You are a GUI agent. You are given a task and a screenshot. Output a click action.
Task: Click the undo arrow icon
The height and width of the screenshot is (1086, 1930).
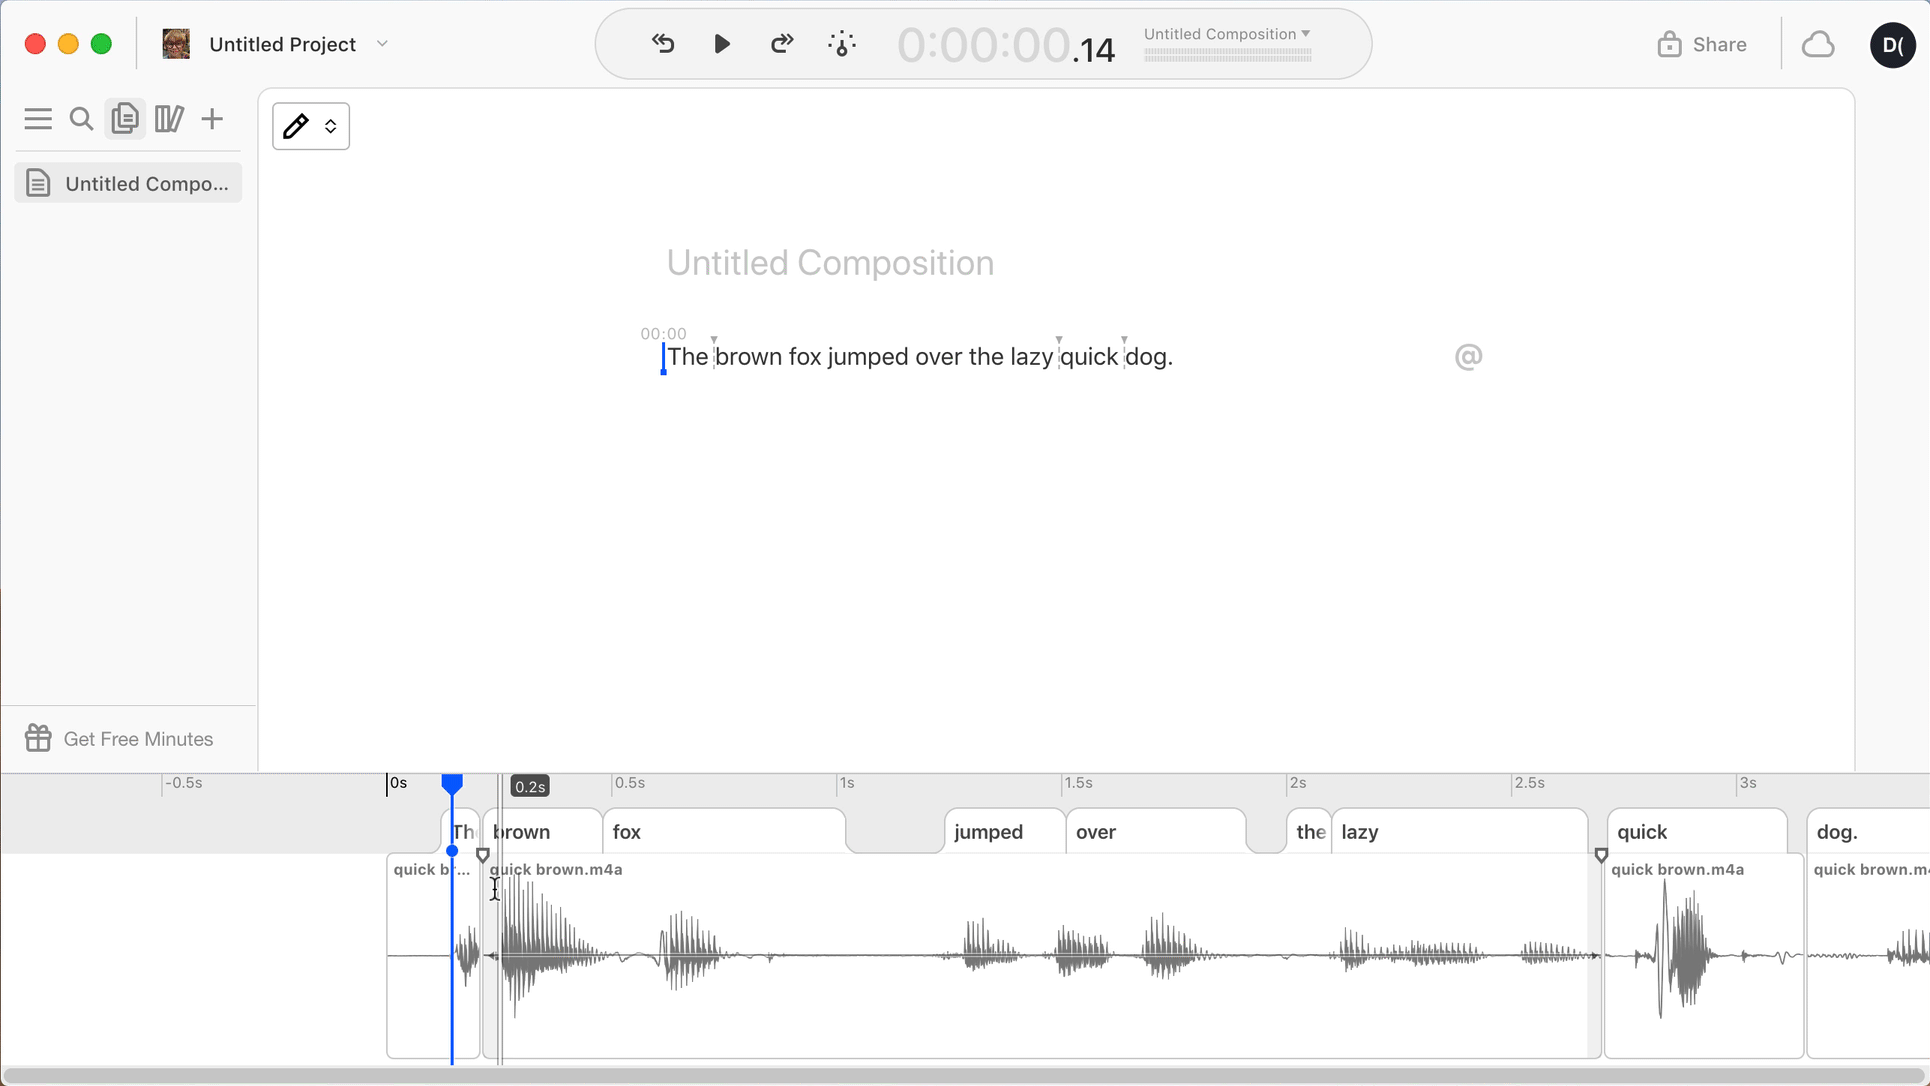coord(663,44)
